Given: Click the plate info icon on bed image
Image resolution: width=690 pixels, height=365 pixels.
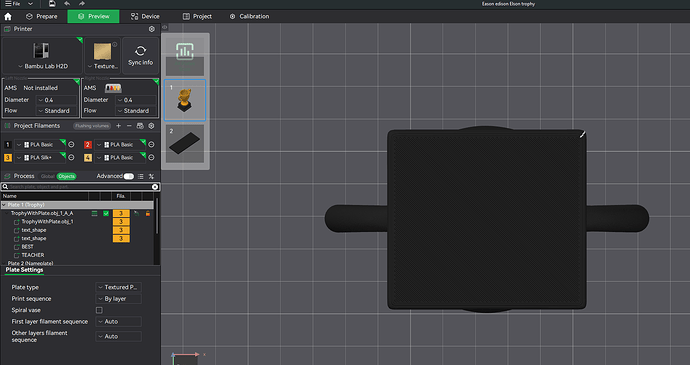Looking at the screenshot, I should 115,44.
